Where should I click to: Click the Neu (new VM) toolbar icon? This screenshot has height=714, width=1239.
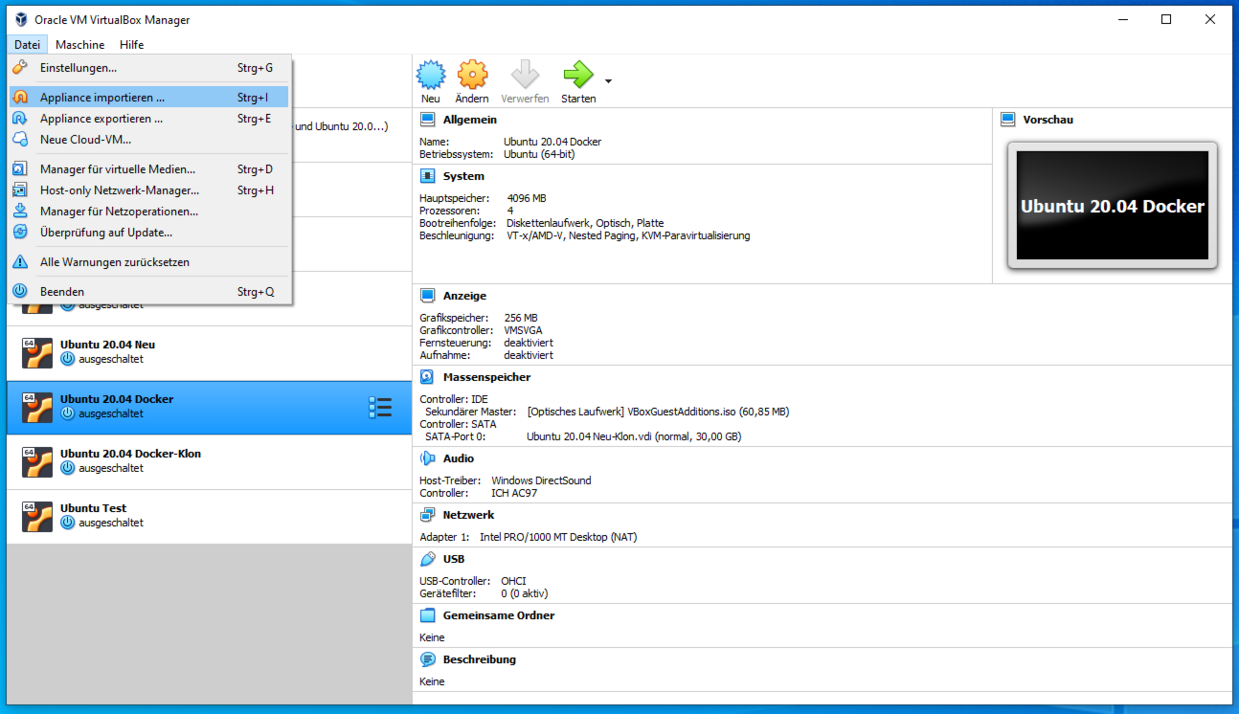pyautogui.click(x=430, y=76)
